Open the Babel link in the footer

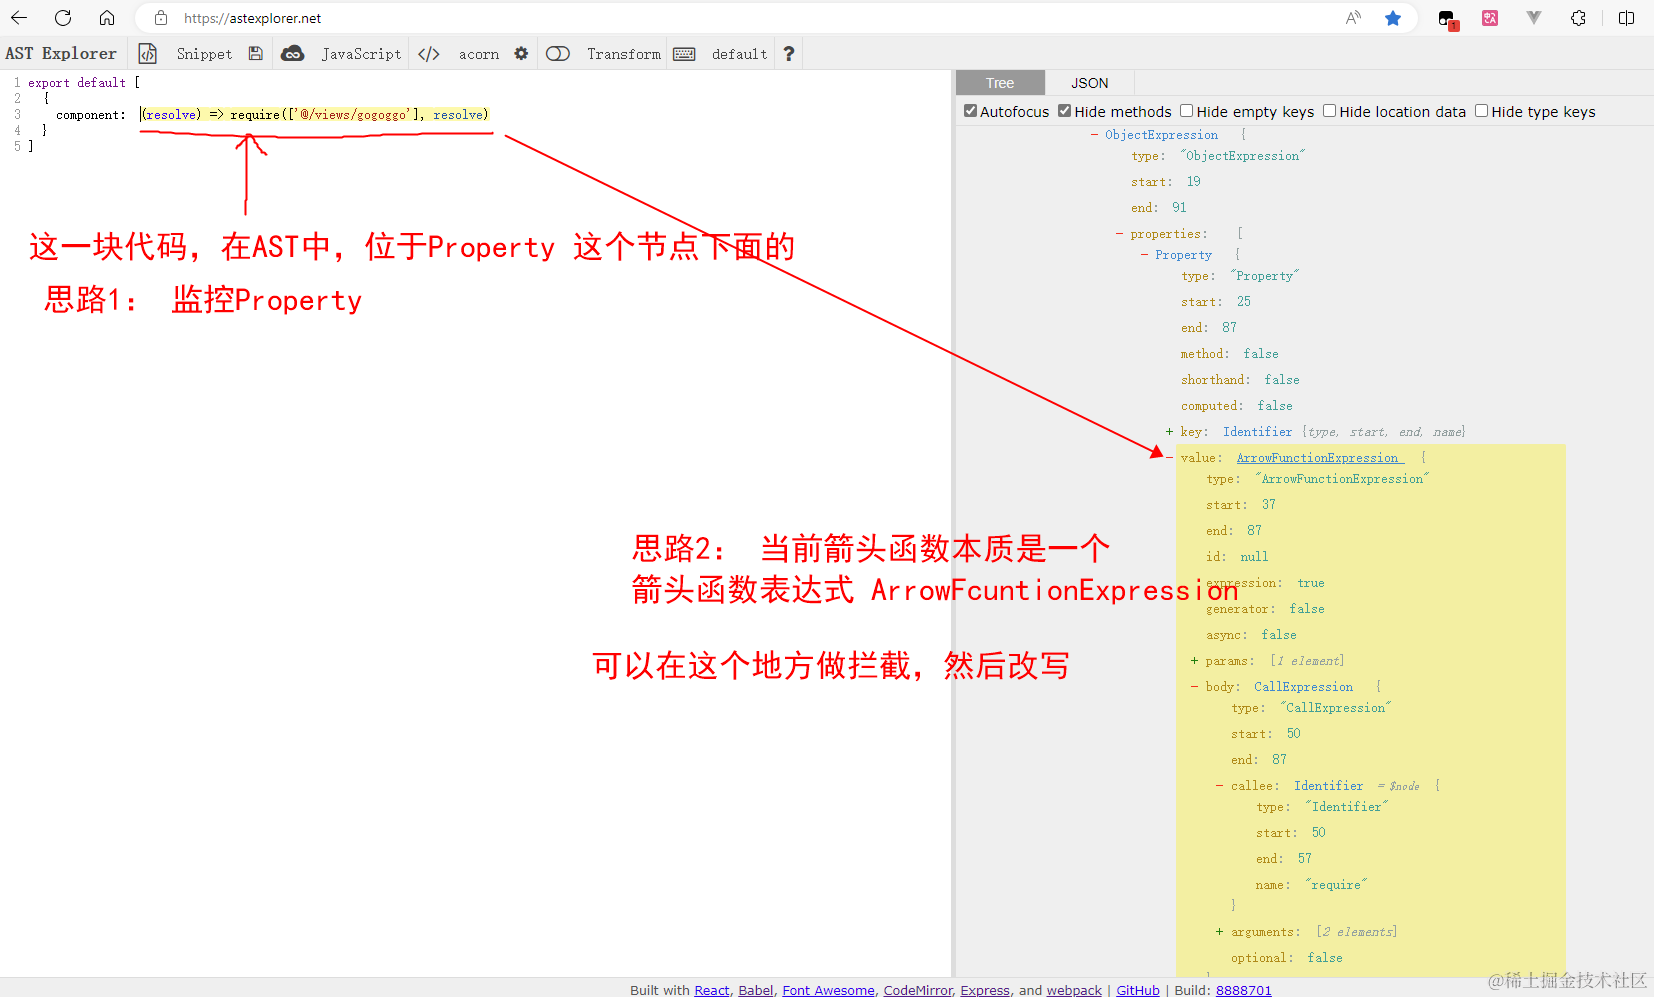(755, 990)
